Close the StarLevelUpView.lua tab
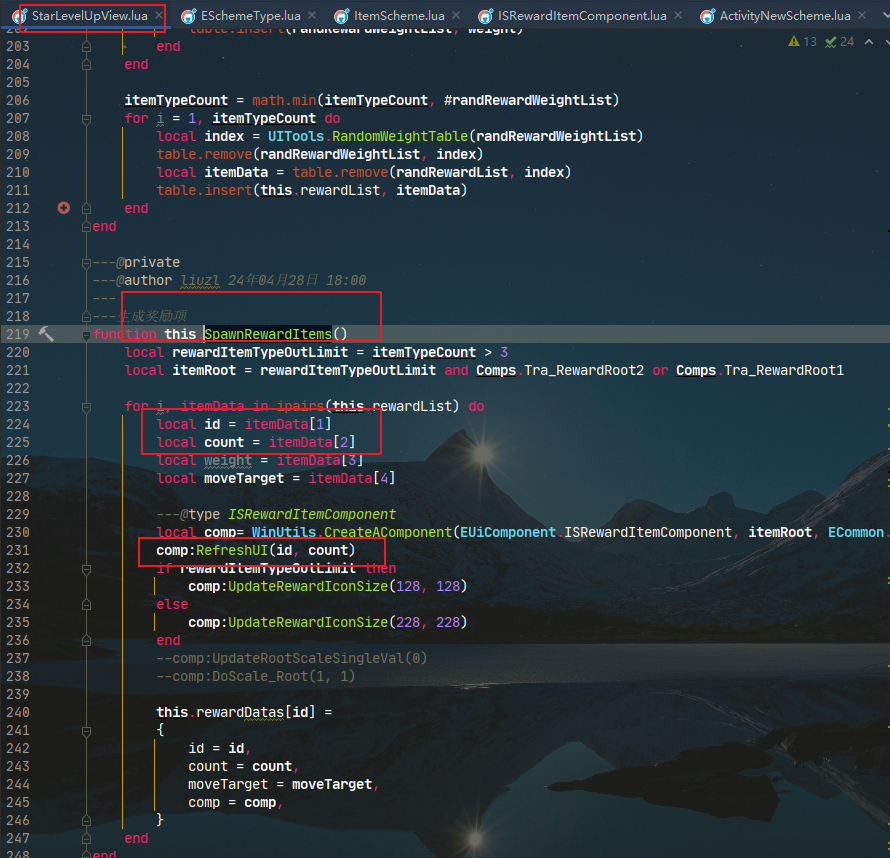Viewport: 890px width, 858px height. point(159,15)
